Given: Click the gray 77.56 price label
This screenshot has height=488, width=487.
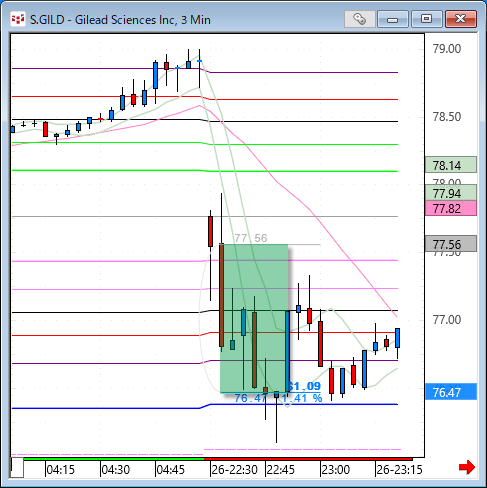Looking at the screenshot, I should coord(451,244).
